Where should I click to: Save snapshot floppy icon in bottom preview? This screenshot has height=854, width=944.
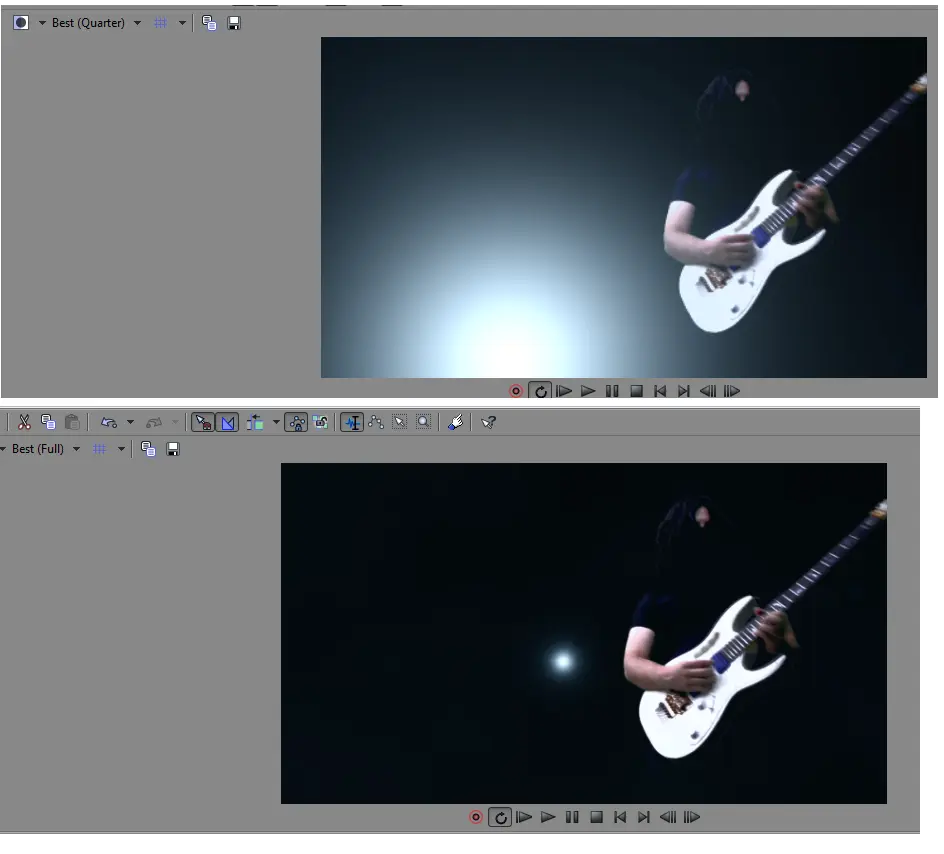173,449
